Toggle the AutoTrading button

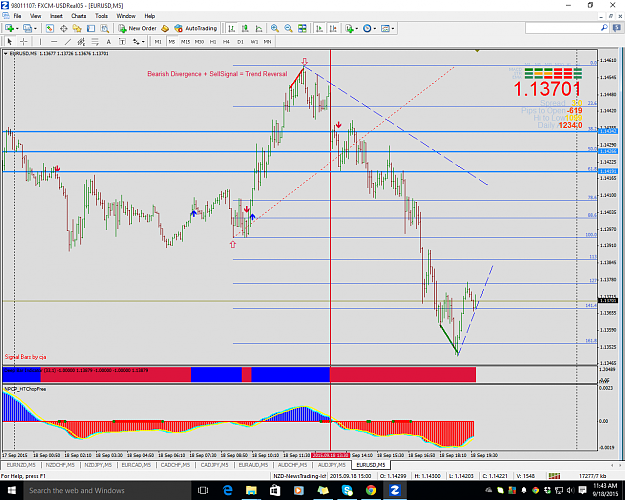196,28
